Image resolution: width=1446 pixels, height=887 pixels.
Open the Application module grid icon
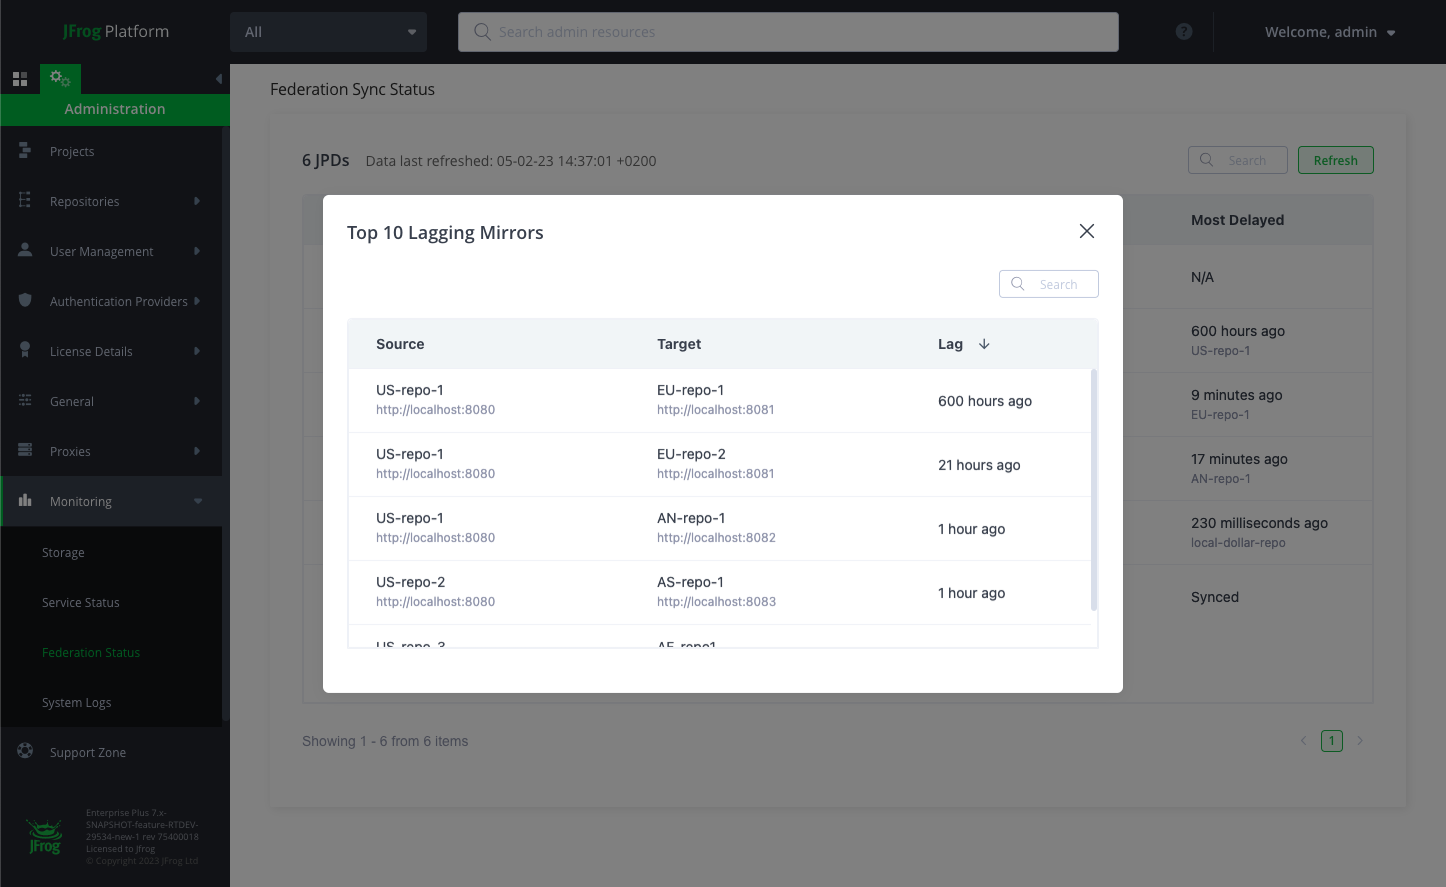20,79
